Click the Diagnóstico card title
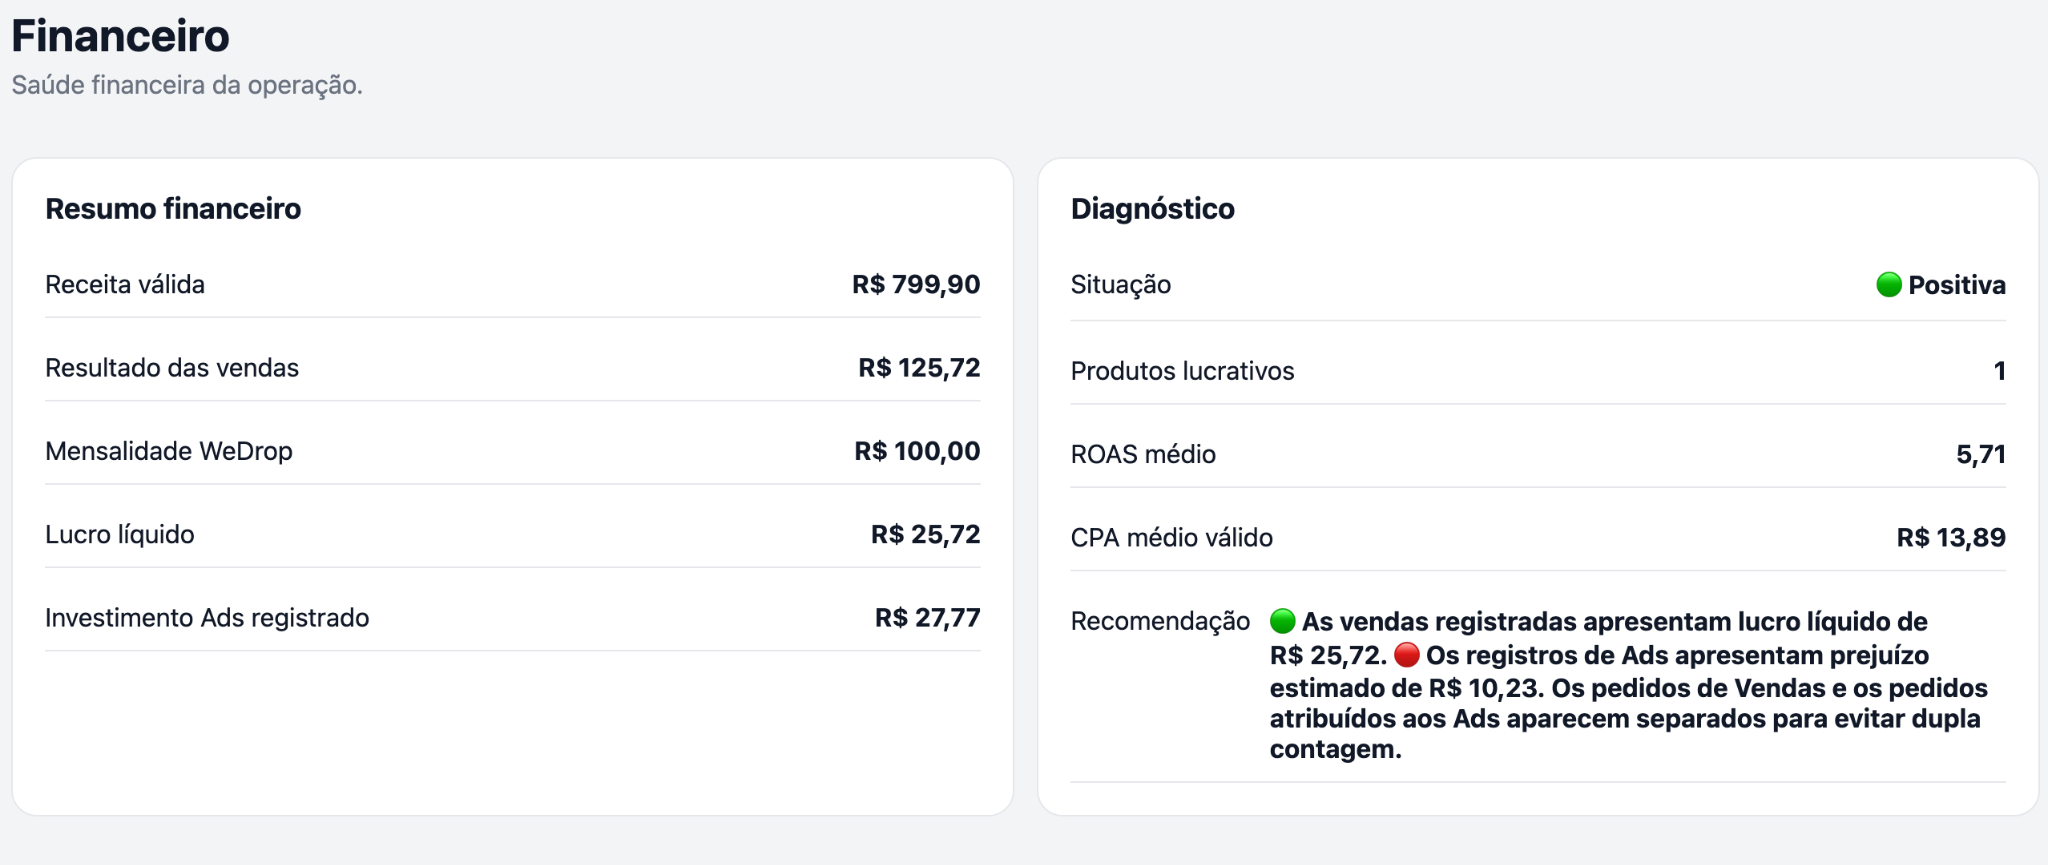This screenshot has height=865, width=2048. click(x=1153, y=208)
